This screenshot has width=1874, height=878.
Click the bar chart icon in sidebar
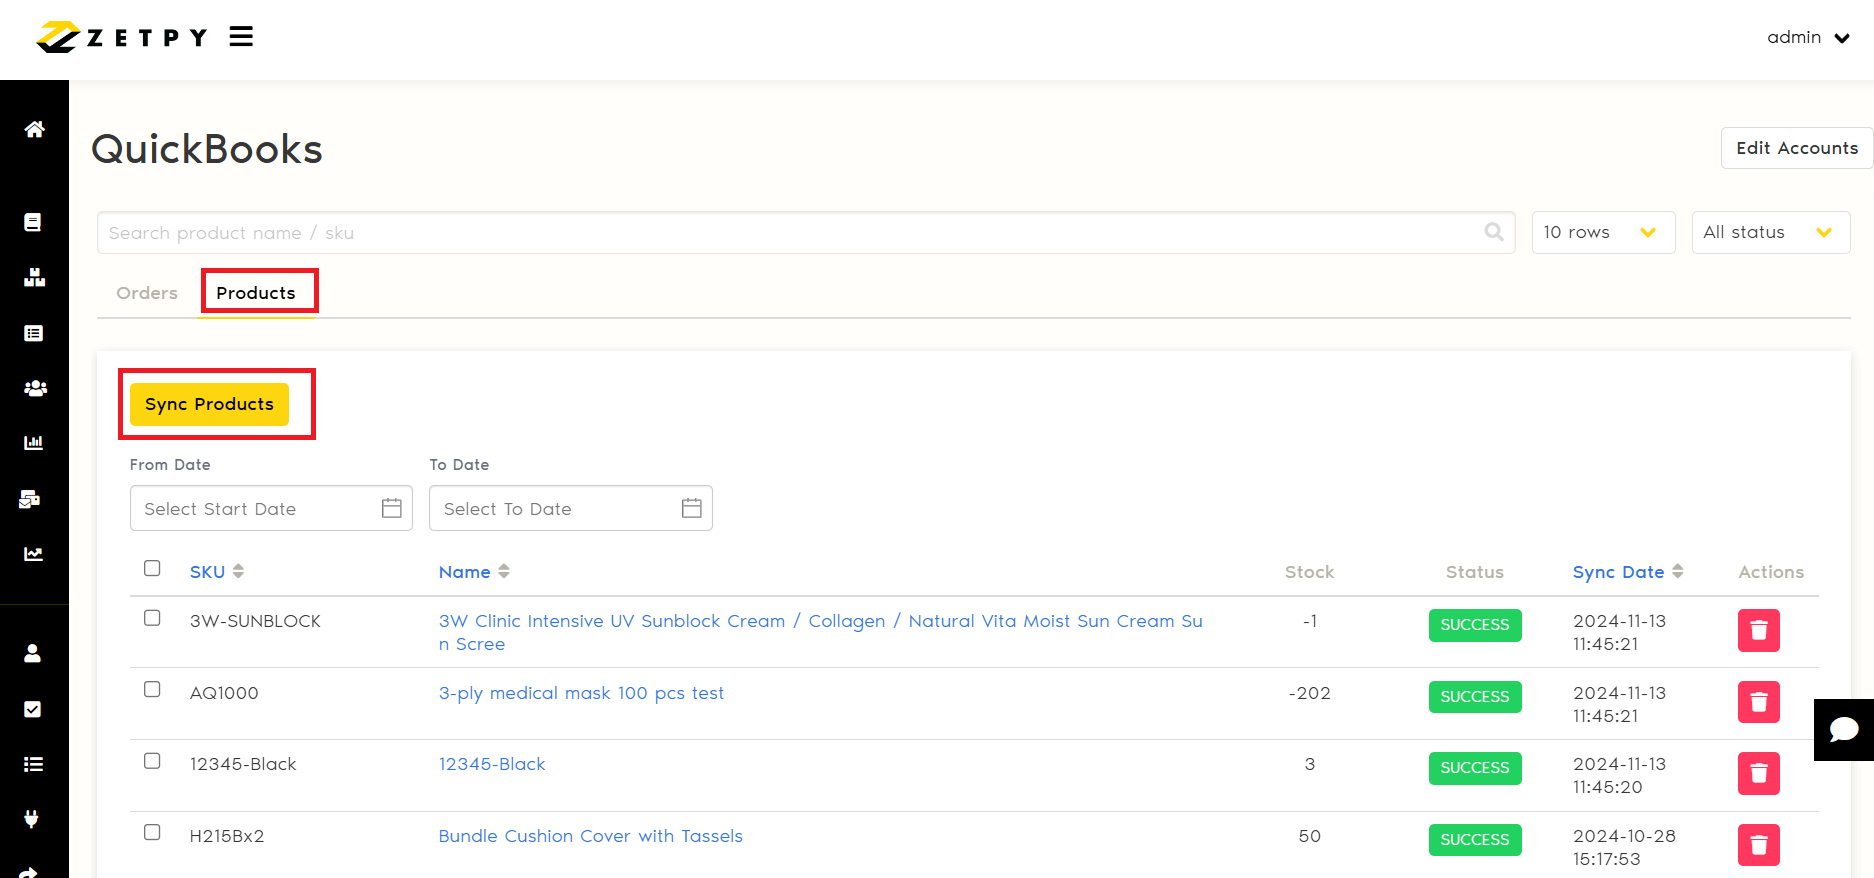[34, 442]
